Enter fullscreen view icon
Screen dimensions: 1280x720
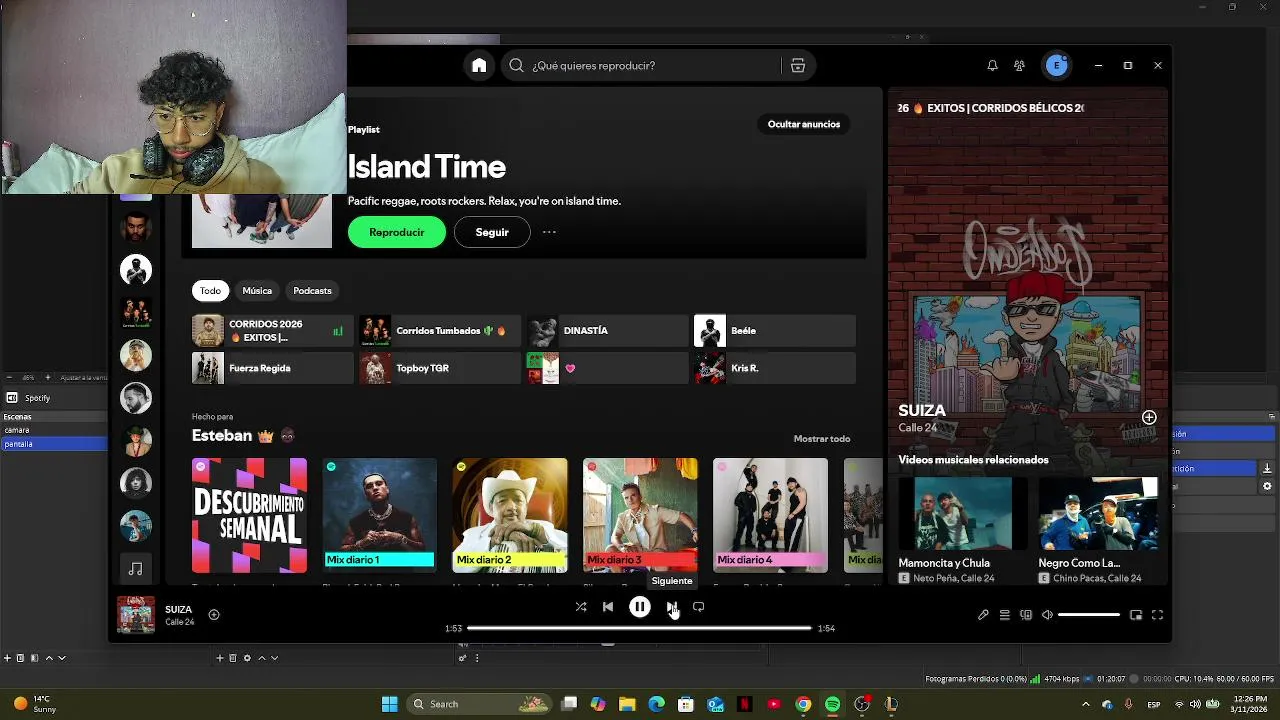click(x=1157, y=615)
